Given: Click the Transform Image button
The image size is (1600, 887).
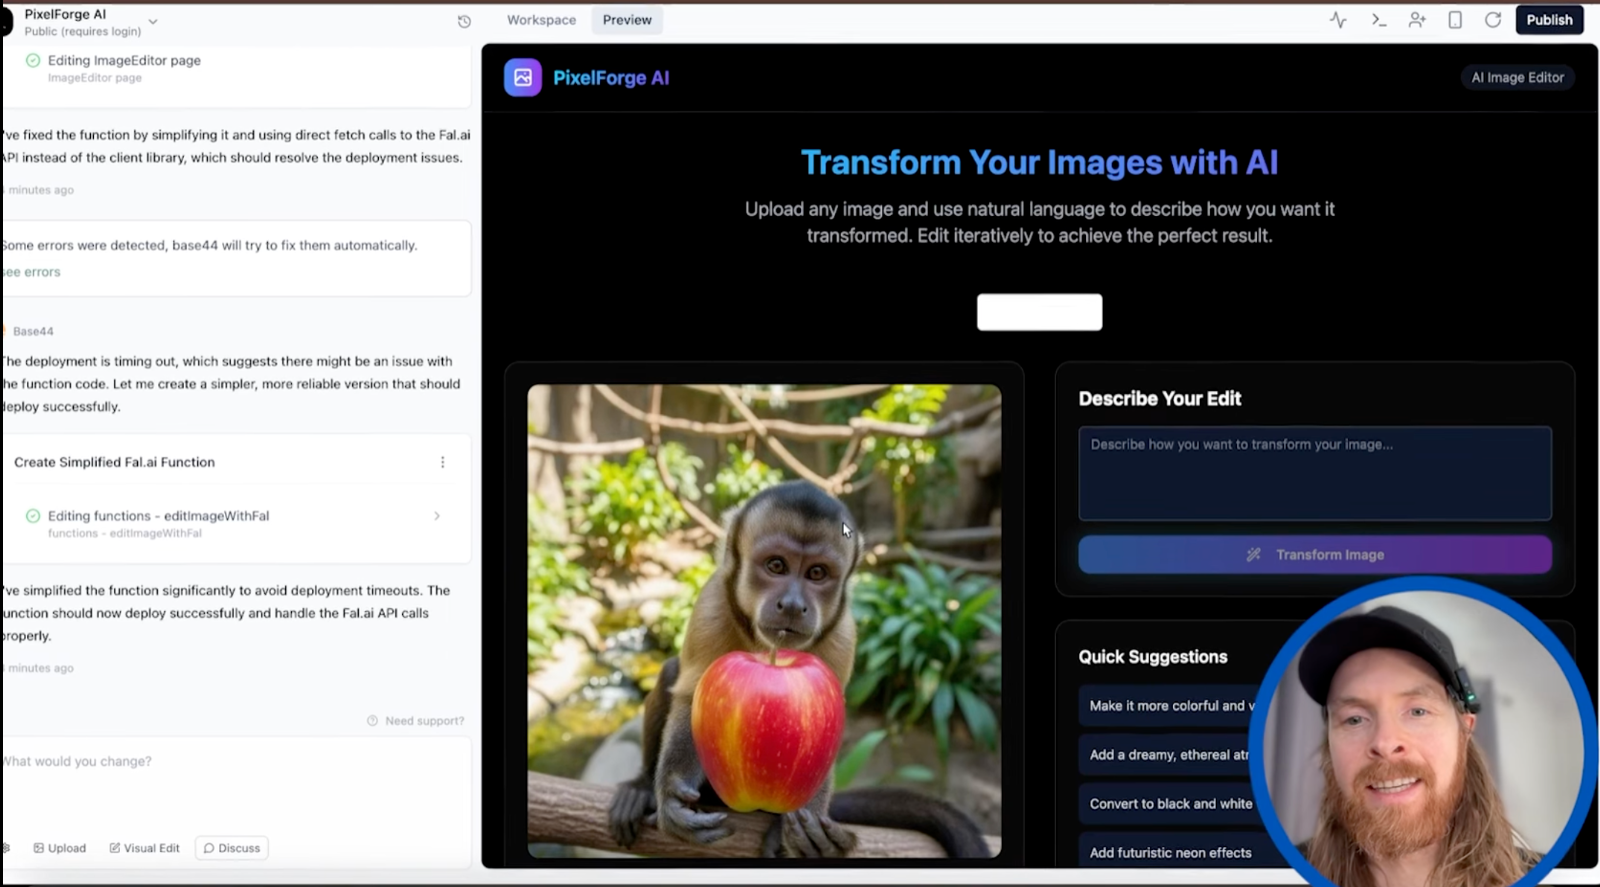Looking at the screenshot, I should (1314, 555).
